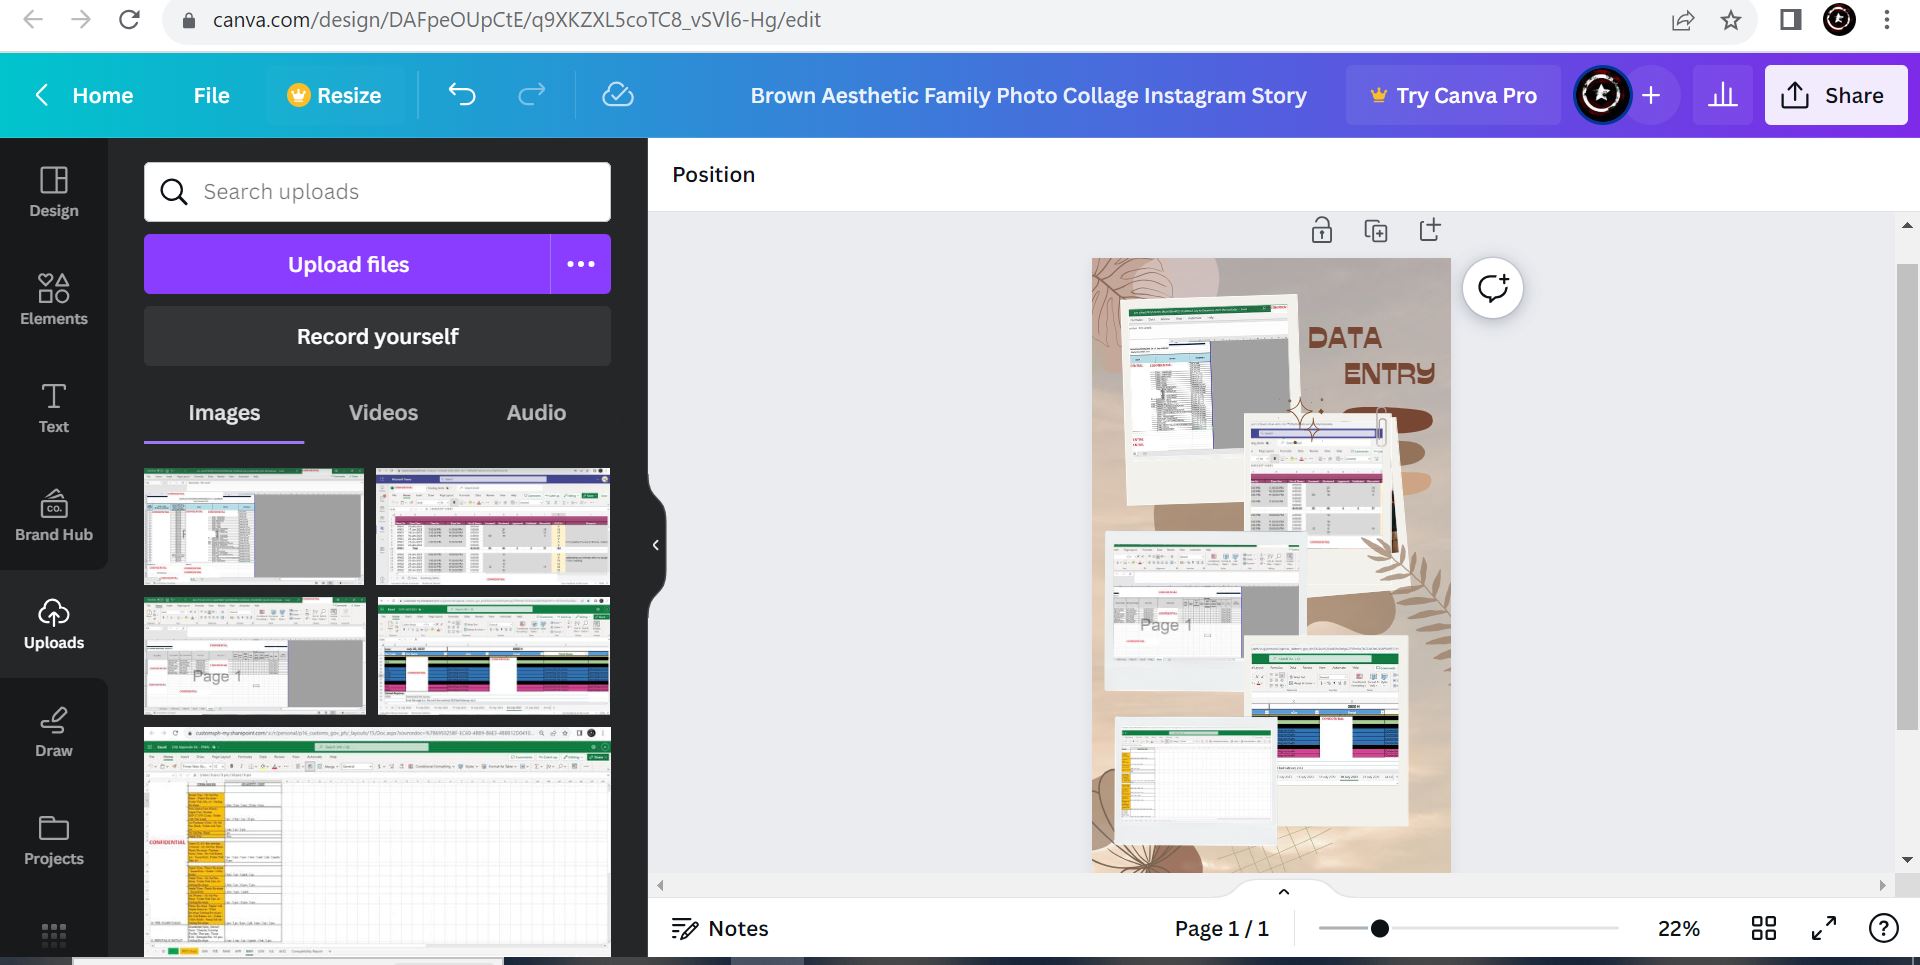Click the Redo arrow
The height and width of the screenshot is (965, 1920).
(532, 95)
